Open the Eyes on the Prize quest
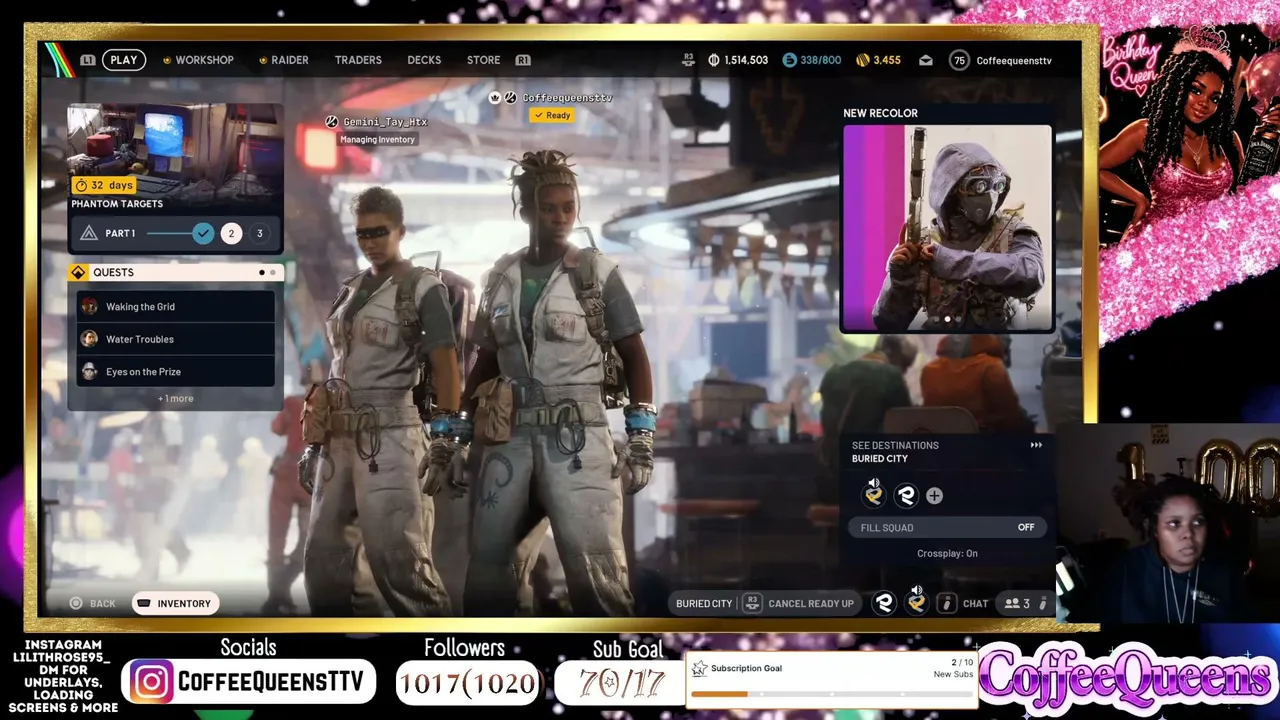Screen dimensions: 1280x720 point(175,371)
